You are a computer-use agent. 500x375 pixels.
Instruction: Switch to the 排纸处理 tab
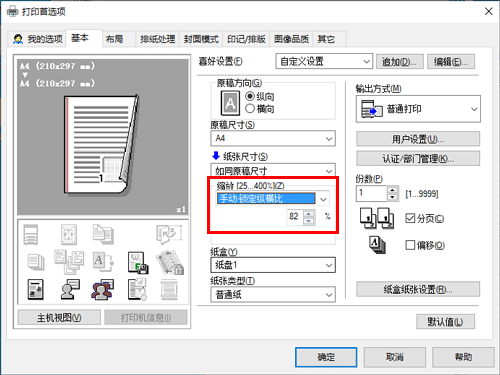(158, 39)
